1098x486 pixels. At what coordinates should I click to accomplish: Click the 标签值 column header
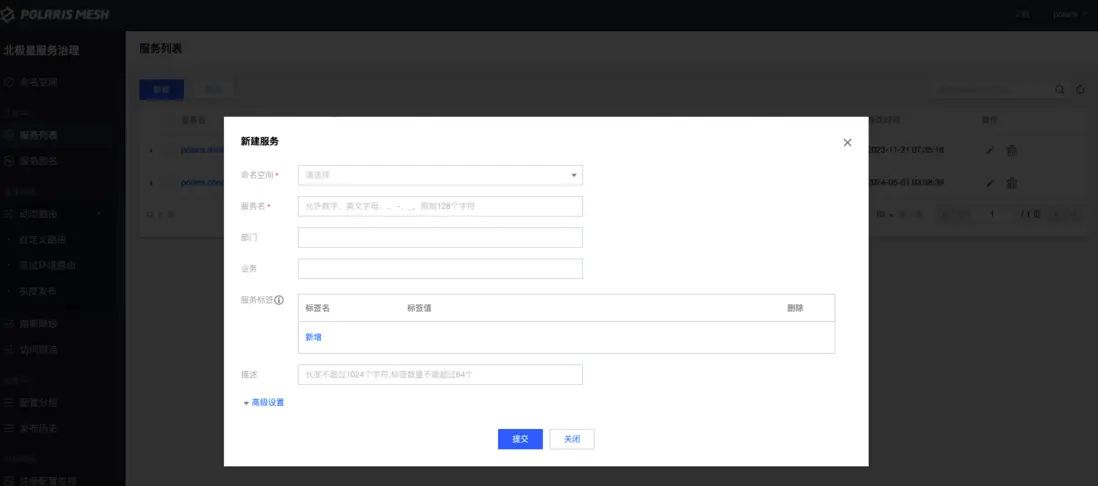[419, 308]
